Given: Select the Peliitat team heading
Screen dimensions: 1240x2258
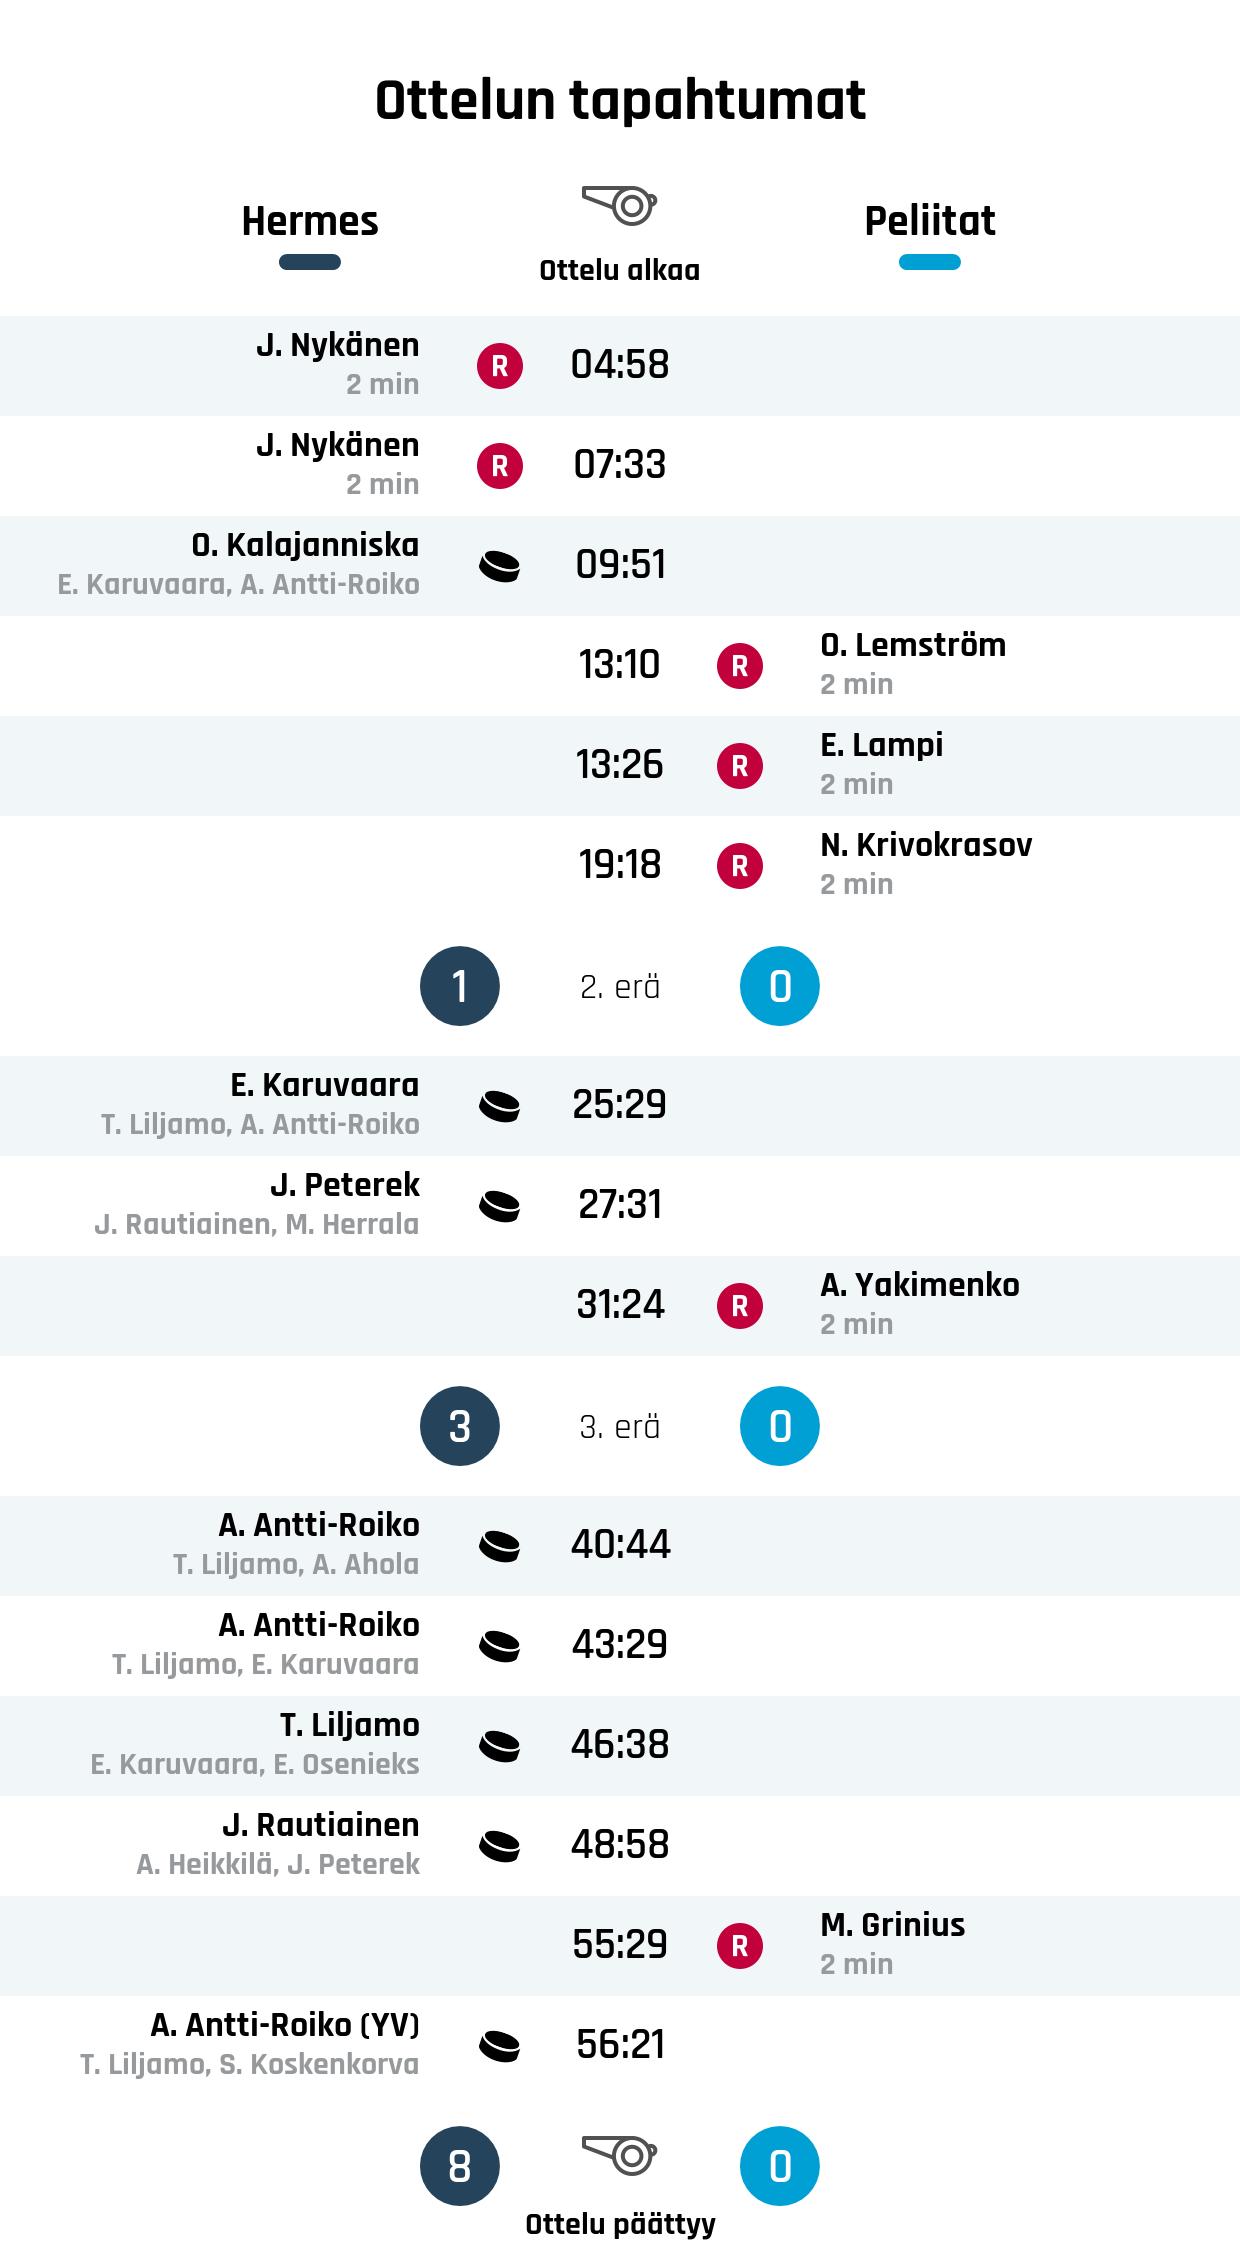Looking at the screenshot, I should [930, 221].
